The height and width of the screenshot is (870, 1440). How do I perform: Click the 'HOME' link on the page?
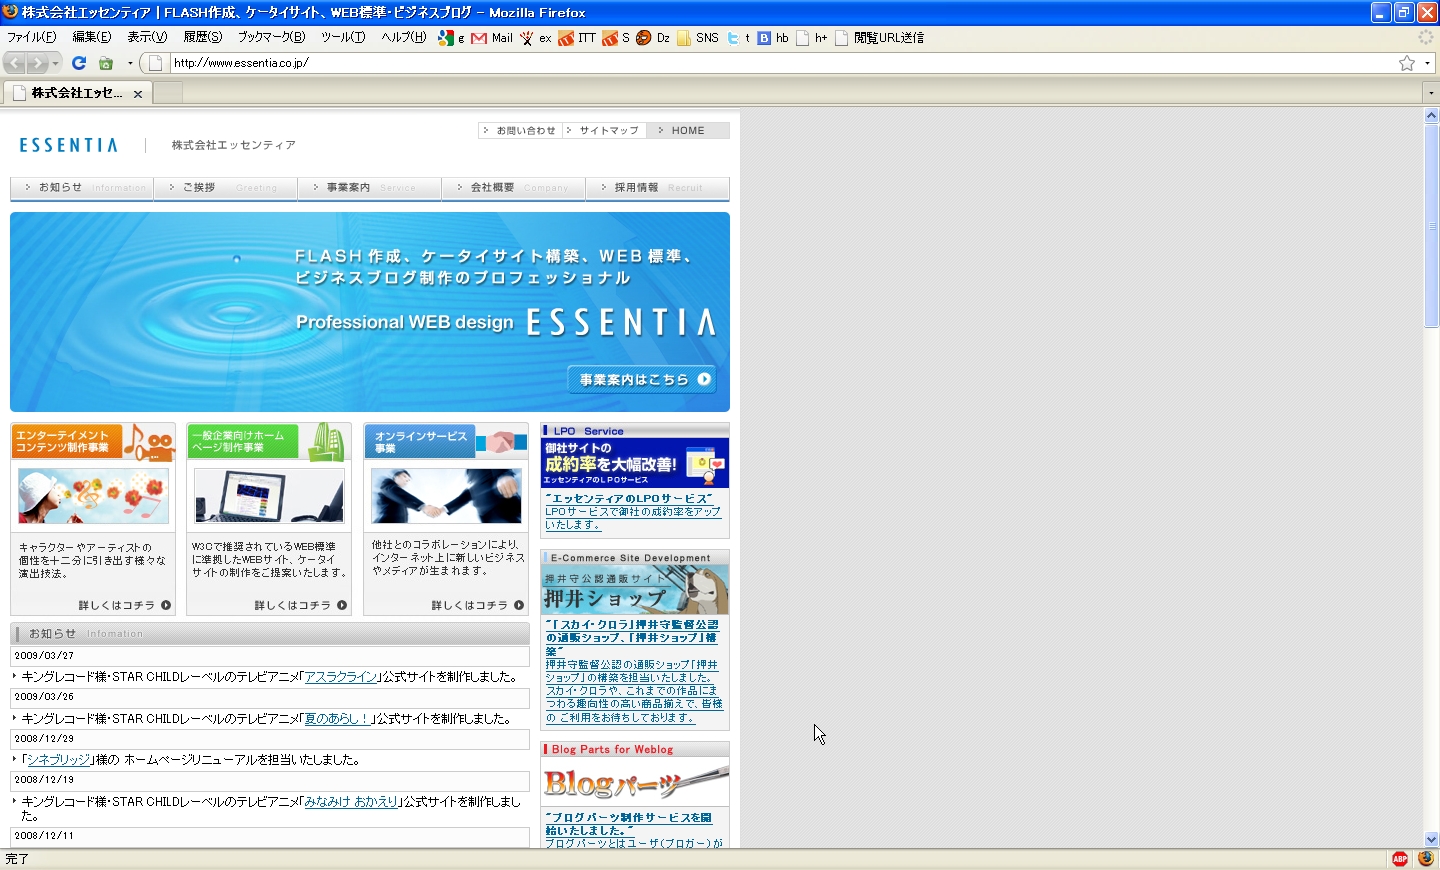click(687, 130)
